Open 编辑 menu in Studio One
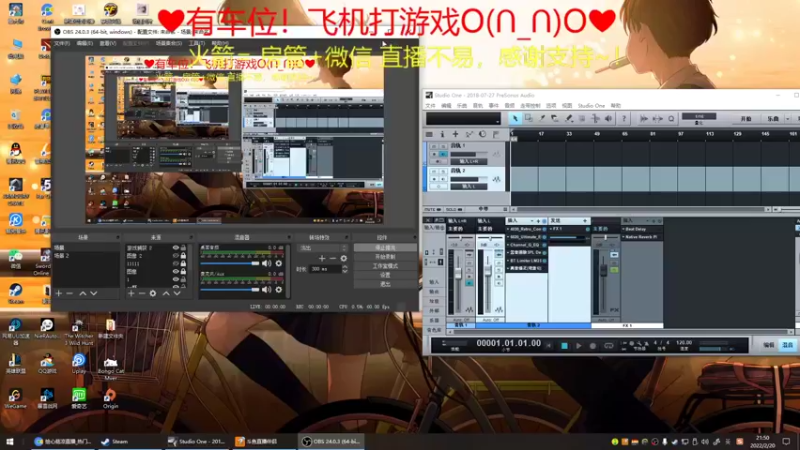 coord(446,106)
